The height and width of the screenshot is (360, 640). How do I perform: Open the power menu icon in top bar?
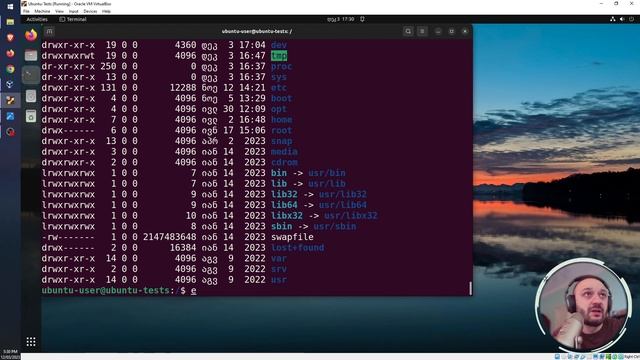point(631,19)
